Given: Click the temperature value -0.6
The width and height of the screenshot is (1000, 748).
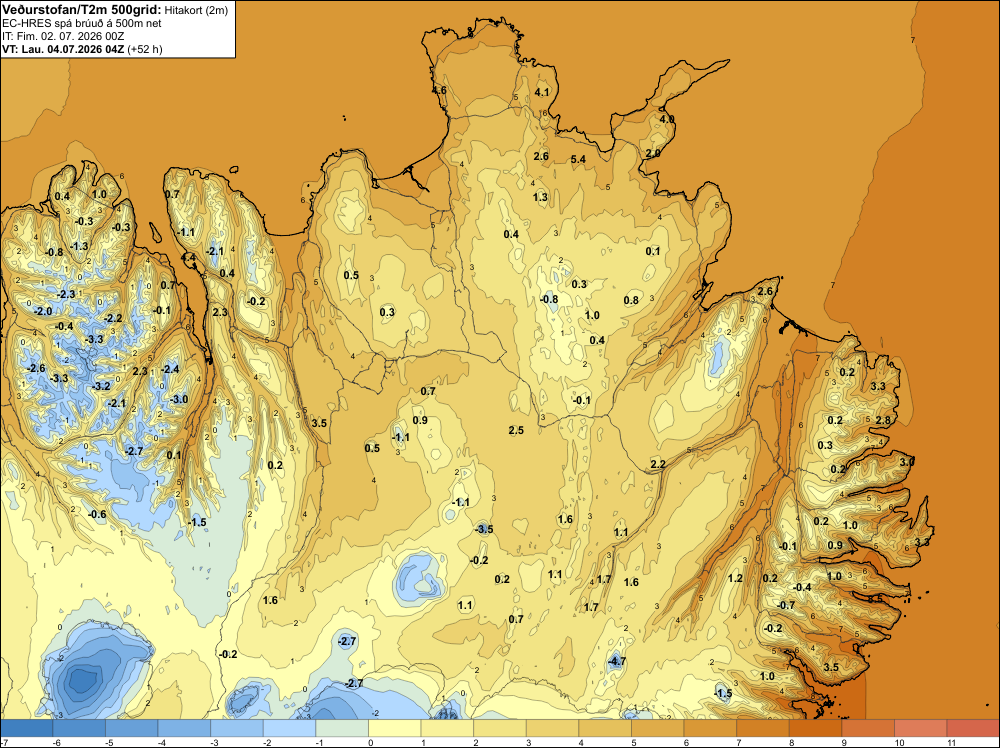Looking at the screenshot, I should (97, 515).
